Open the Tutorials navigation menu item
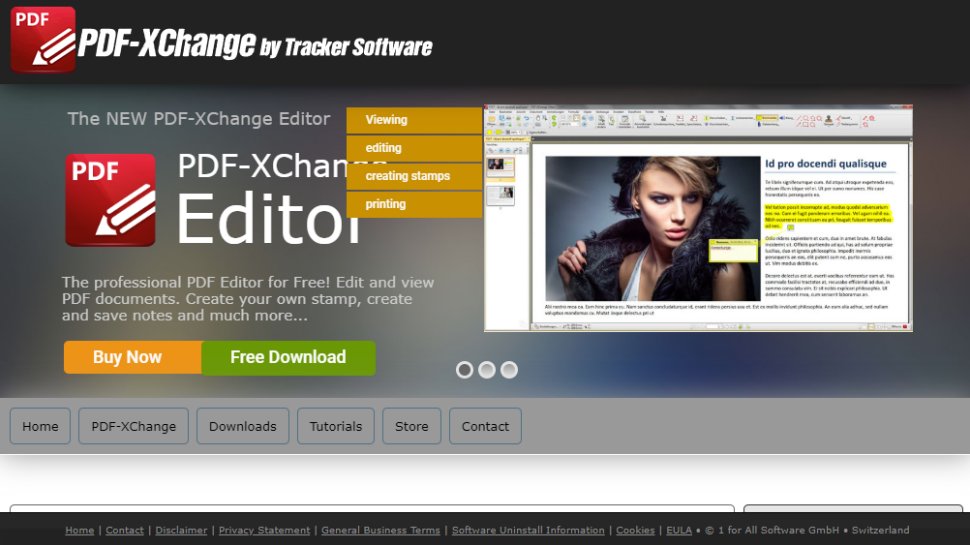This screenshot has width=970, height=545. (336, 426)
